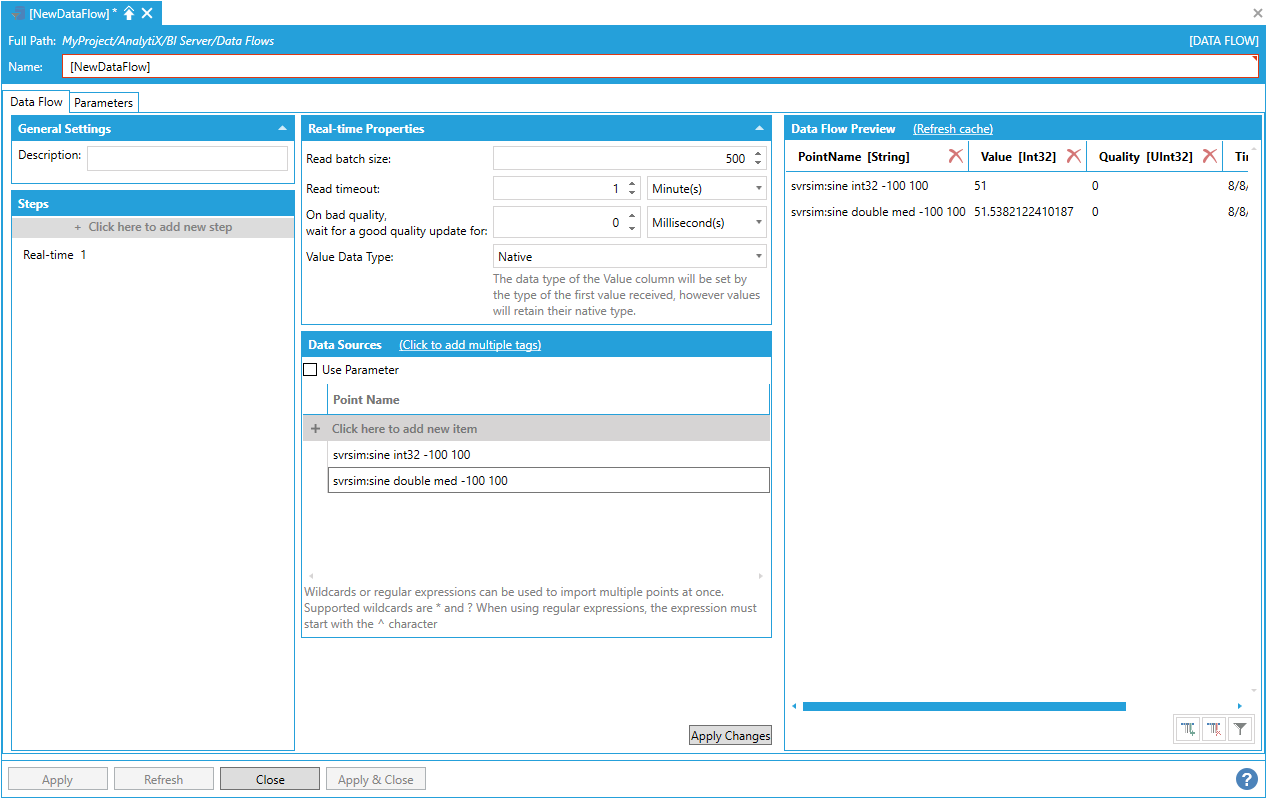Remove the Value column with red X
The image size is (1268, 799).
click(x=1074, y=156)
